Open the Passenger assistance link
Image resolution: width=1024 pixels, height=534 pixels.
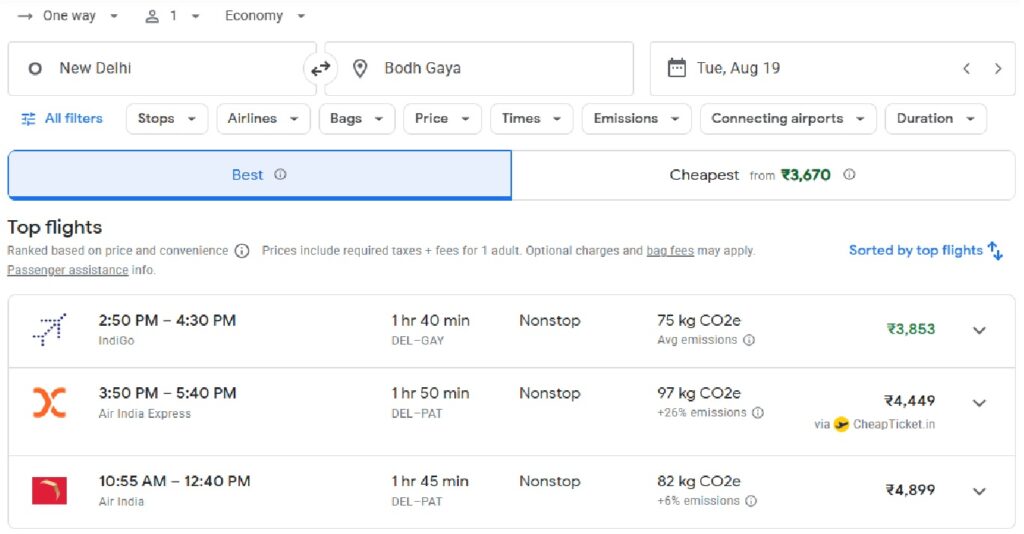(x=68, y=270)
